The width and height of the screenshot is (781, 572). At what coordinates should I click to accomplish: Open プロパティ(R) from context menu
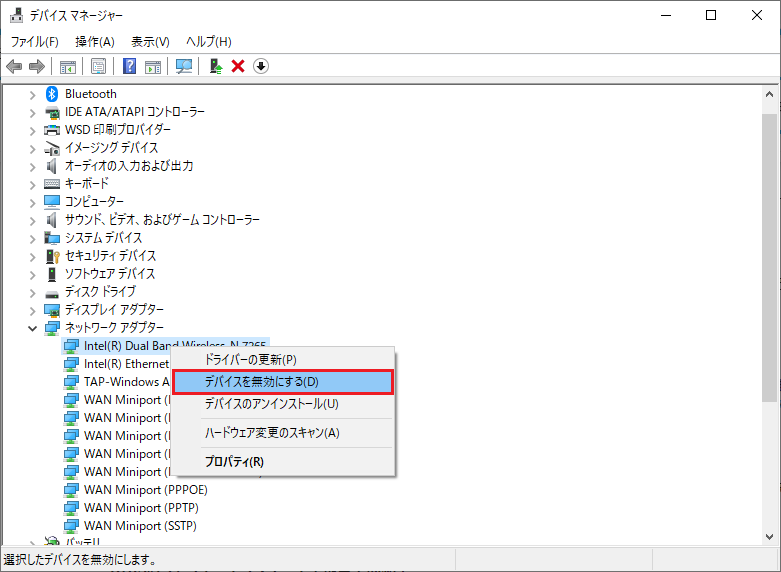pyautogui.click(x=234, y=462)
